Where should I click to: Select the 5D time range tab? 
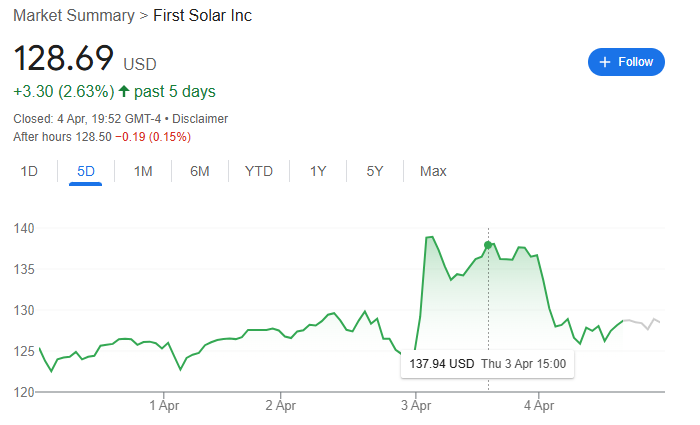point(86,171)
